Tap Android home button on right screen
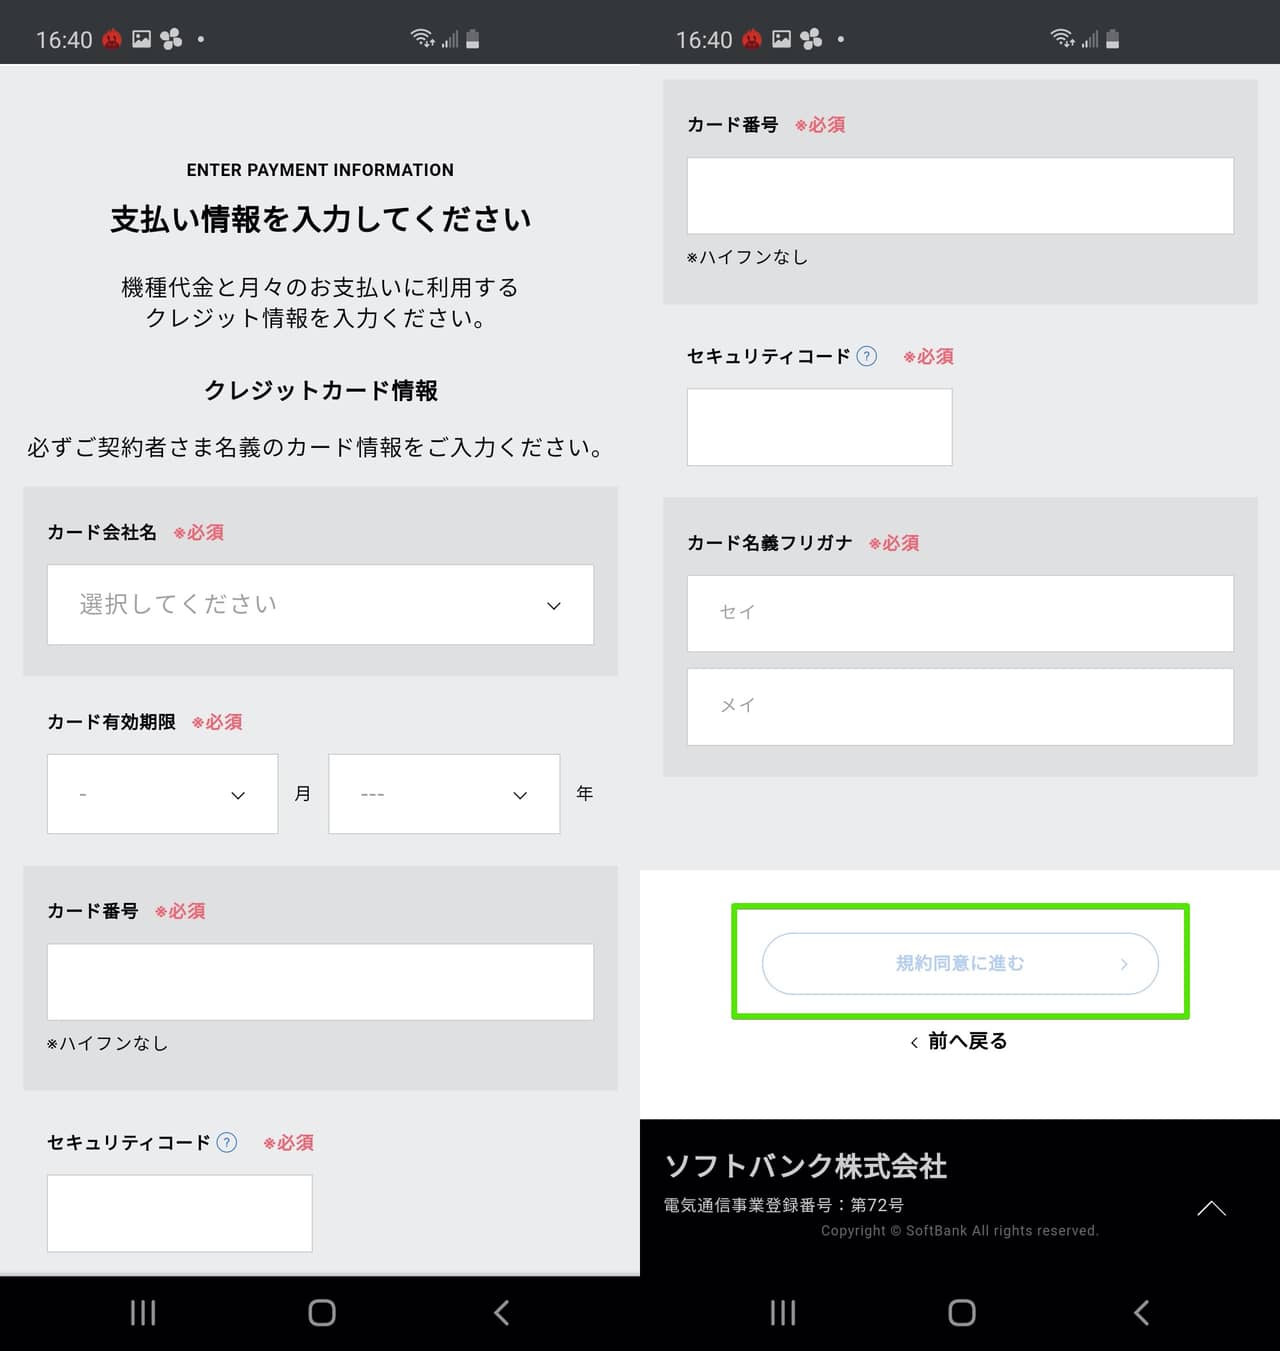This screenshot has width=1280, height=1351. coord(961,1312)
